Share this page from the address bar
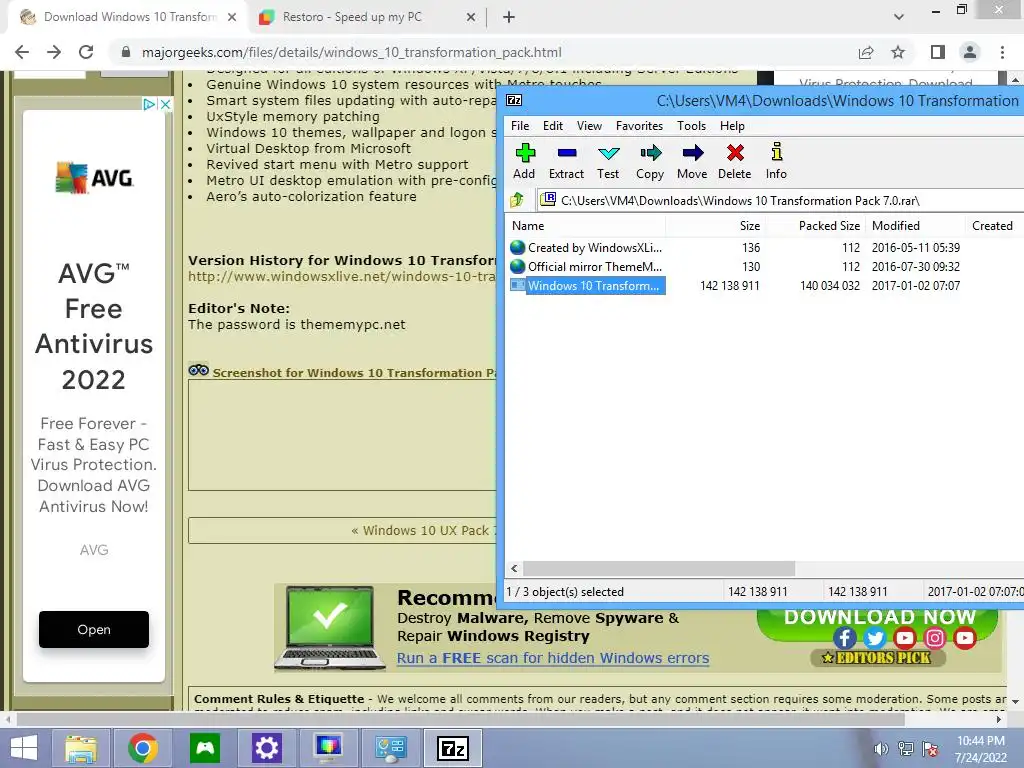The image size is (1024, 768). pyautogui.click(x=866, y=52)
